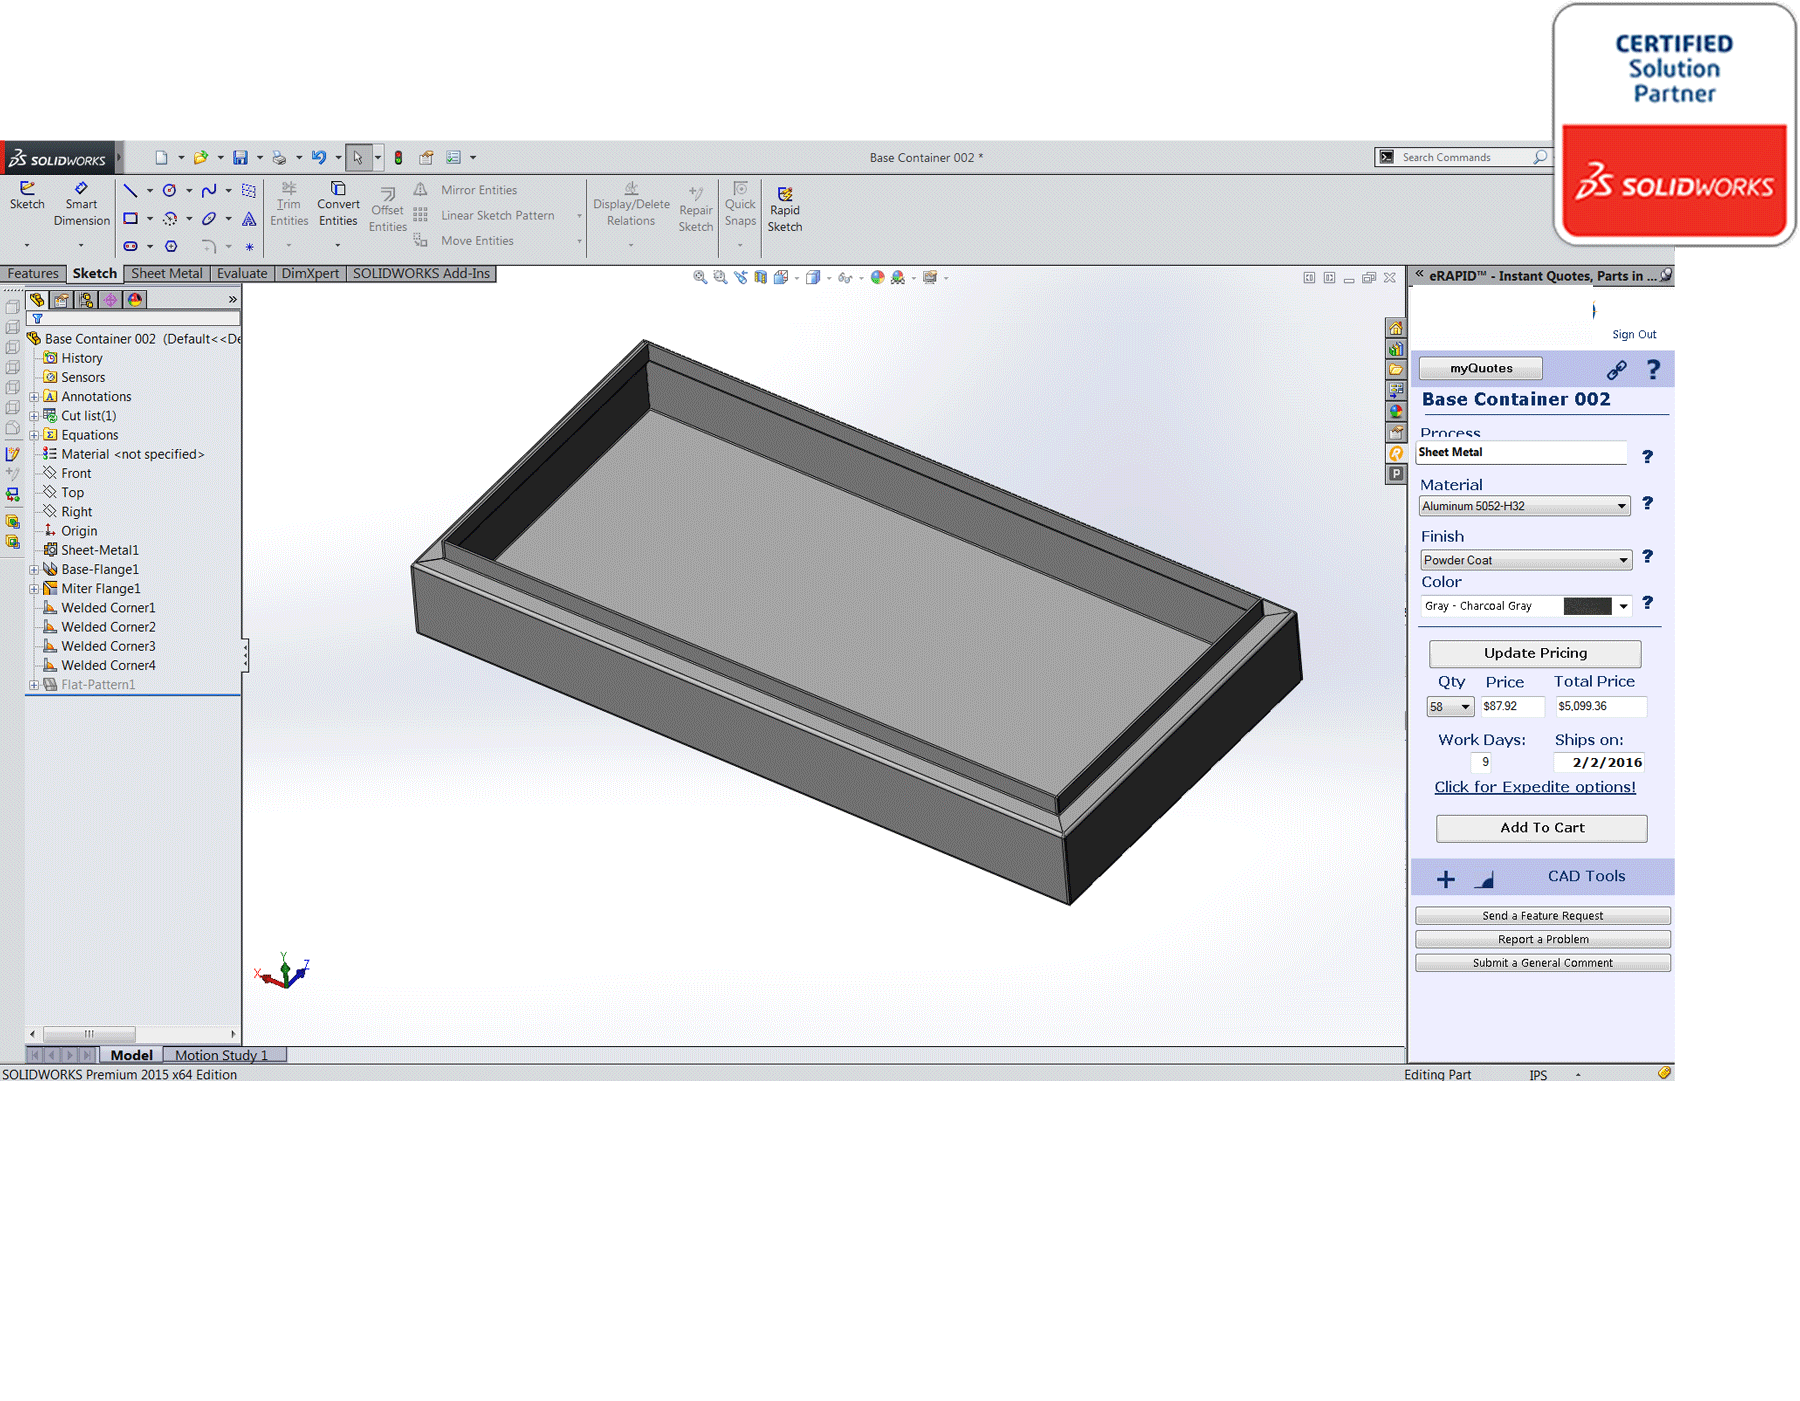The width and height of the screenshot is (1800, 1401).
Task: Click the Undo icon
Action: click(319, 157)
